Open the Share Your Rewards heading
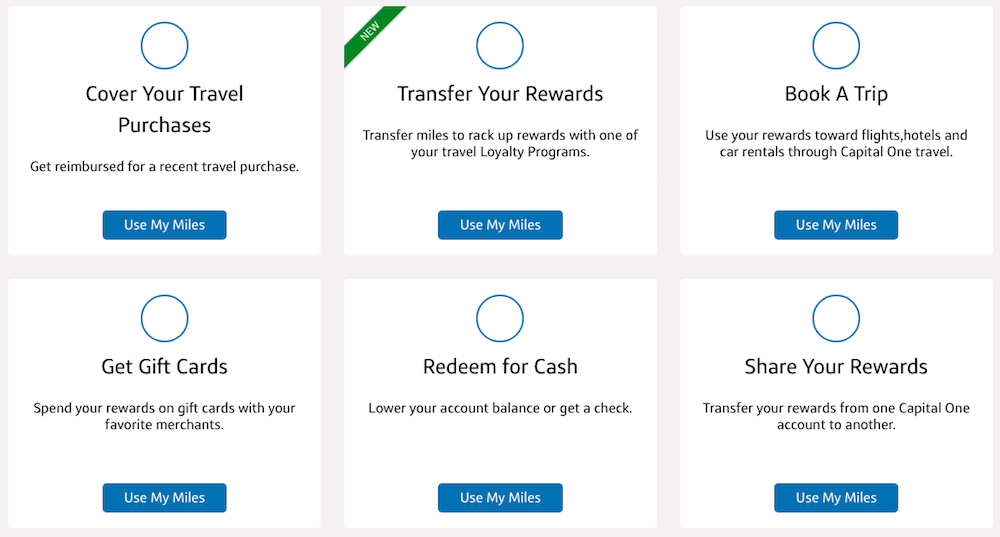1000x537 pixels. pos(836,367)
